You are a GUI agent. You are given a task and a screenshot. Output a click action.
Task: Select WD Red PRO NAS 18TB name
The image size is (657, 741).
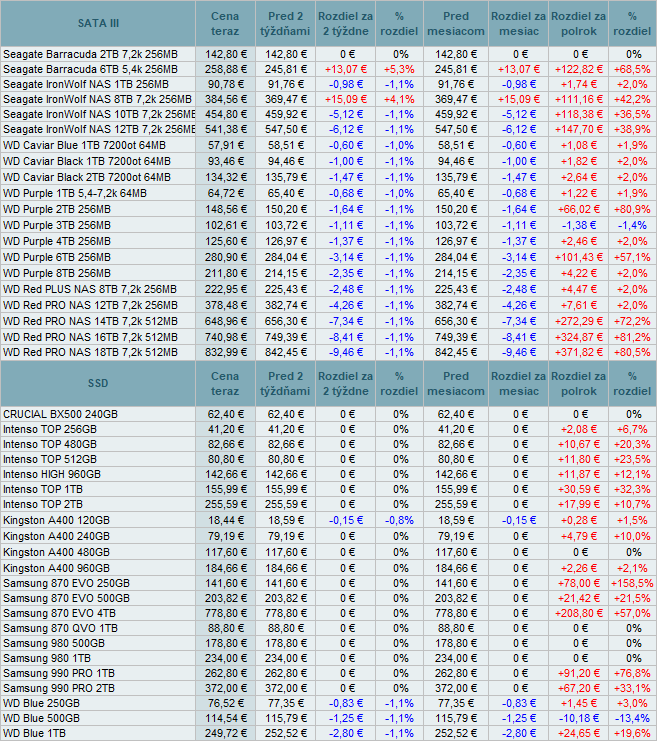point(90,353)
